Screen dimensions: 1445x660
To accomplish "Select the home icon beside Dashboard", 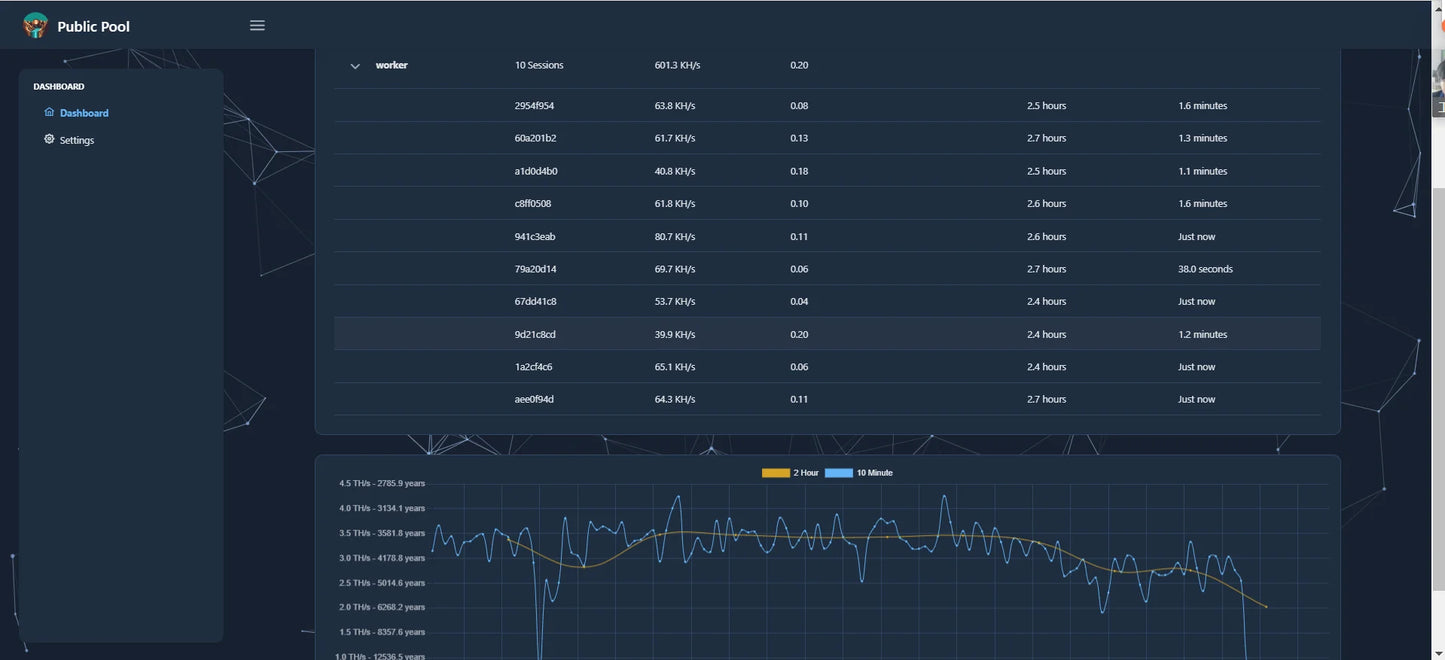I will [x=49, y=112].
